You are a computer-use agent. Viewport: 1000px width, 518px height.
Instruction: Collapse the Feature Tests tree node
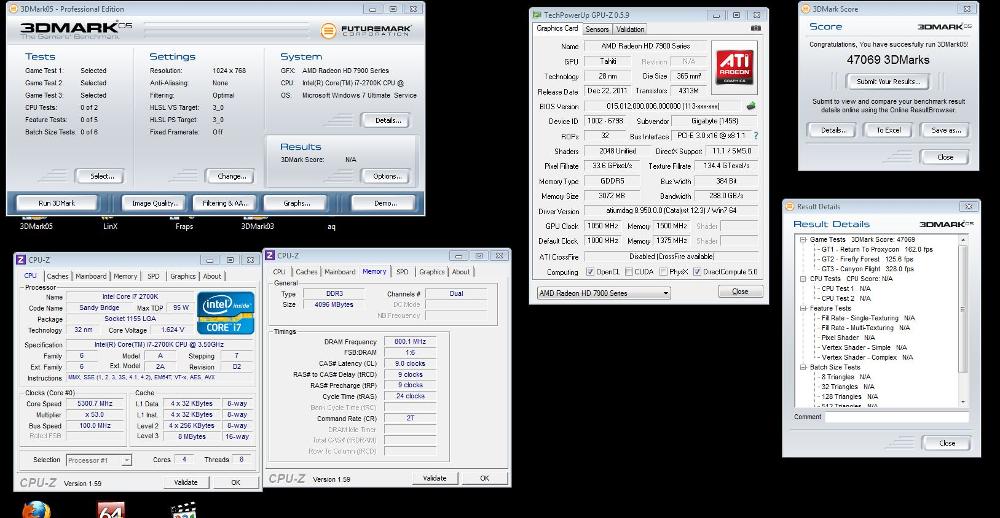(804, 308)
